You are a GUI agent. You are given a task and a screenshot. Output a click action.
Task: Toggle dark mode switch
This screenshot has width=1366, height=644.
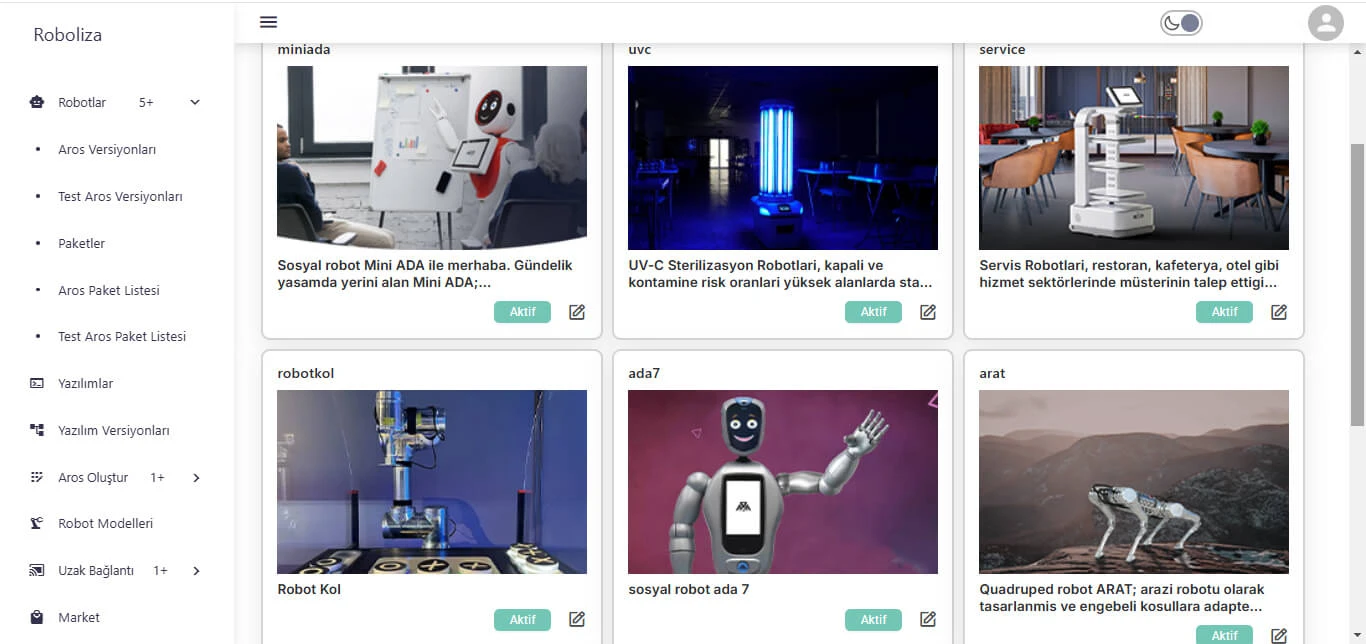pos(1181,23)
